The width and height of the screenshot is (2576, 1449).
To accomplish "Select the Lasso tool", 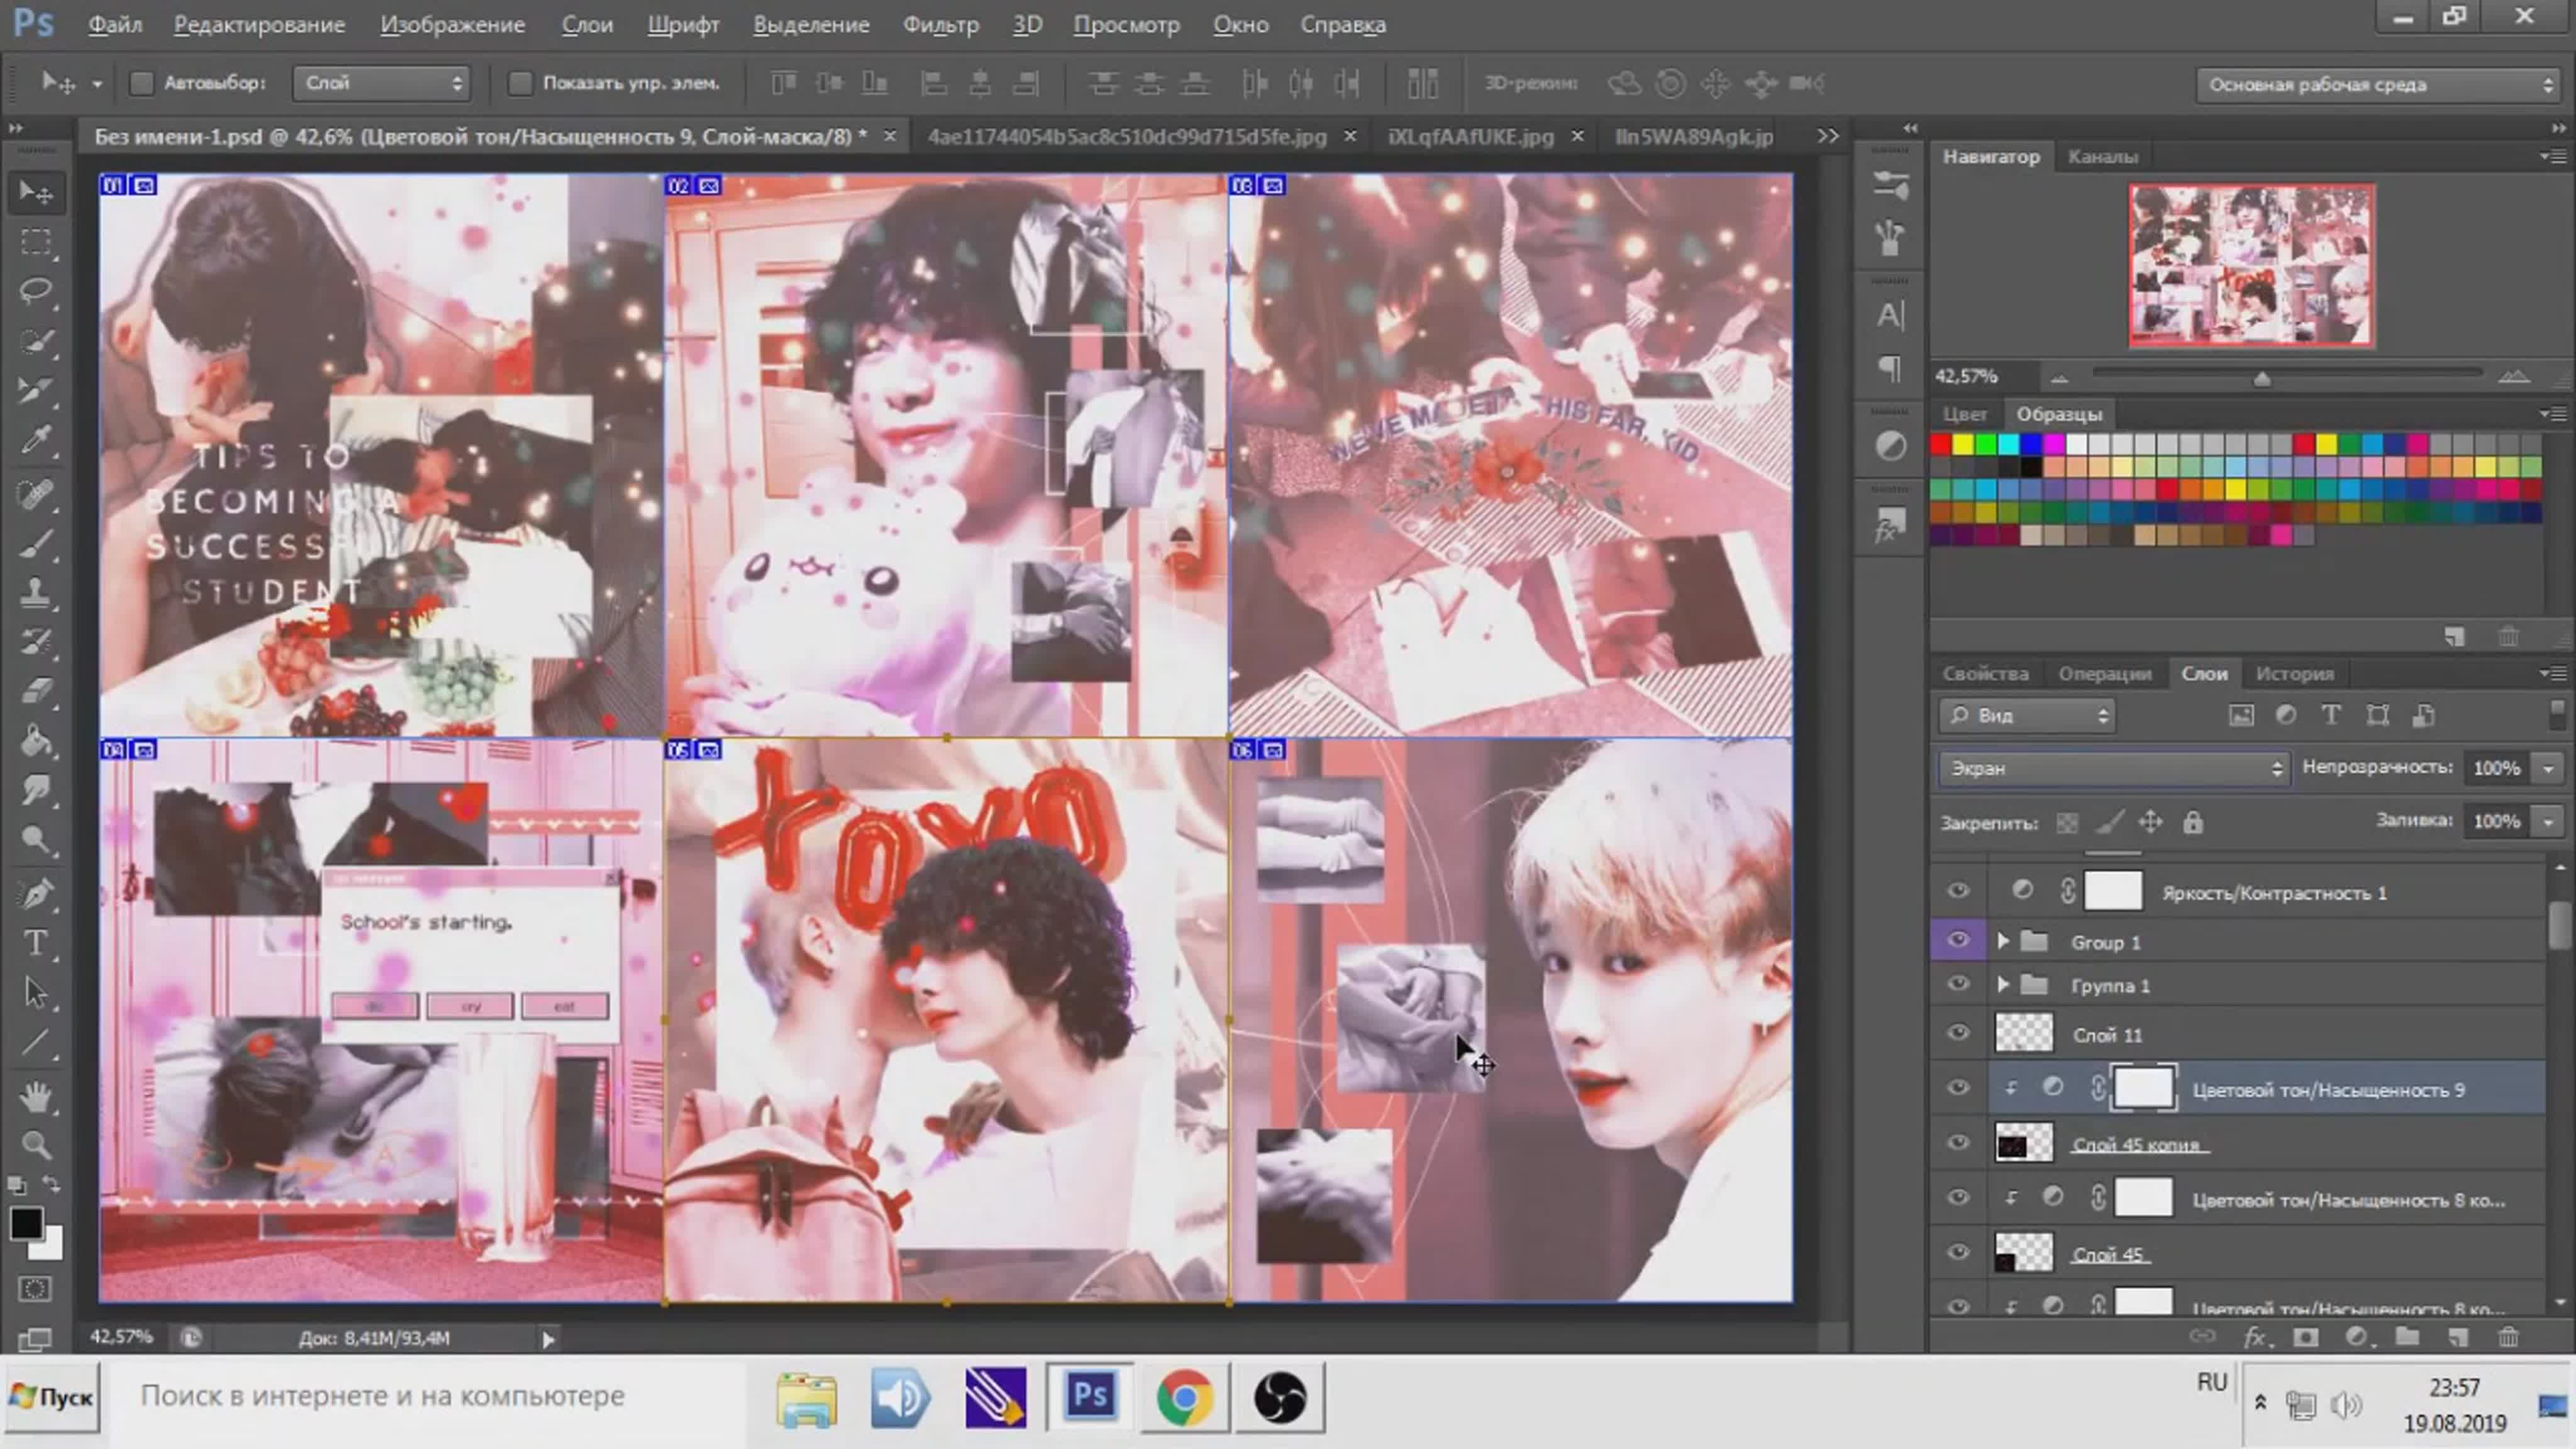I will pos(36,291).
